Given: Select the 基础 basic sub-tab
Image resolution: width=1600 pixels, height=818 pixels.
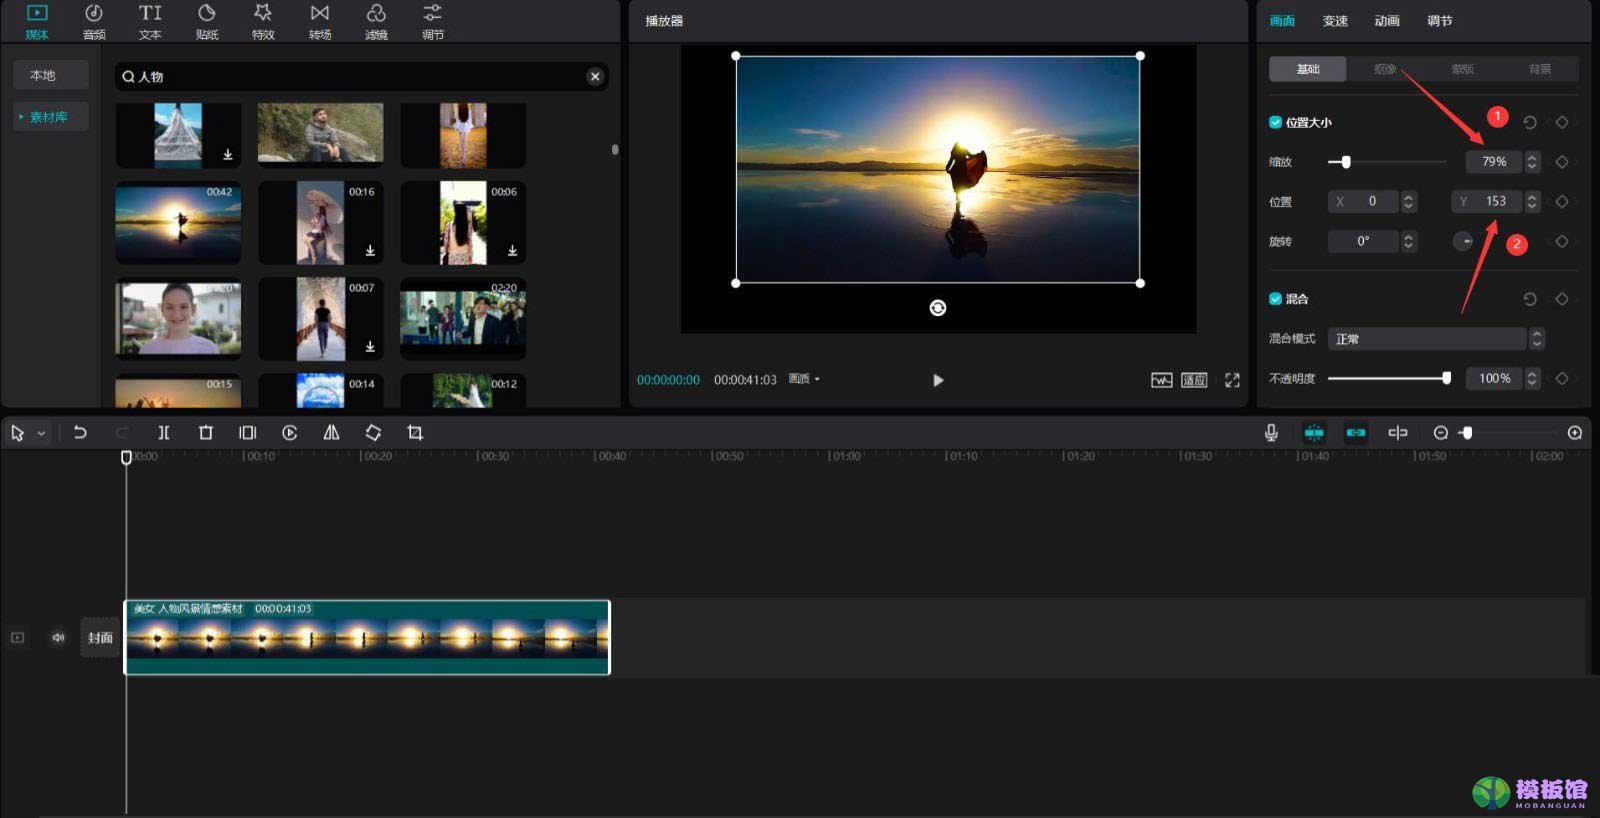Looking at the screenshot, I should tap(1308, 69).
